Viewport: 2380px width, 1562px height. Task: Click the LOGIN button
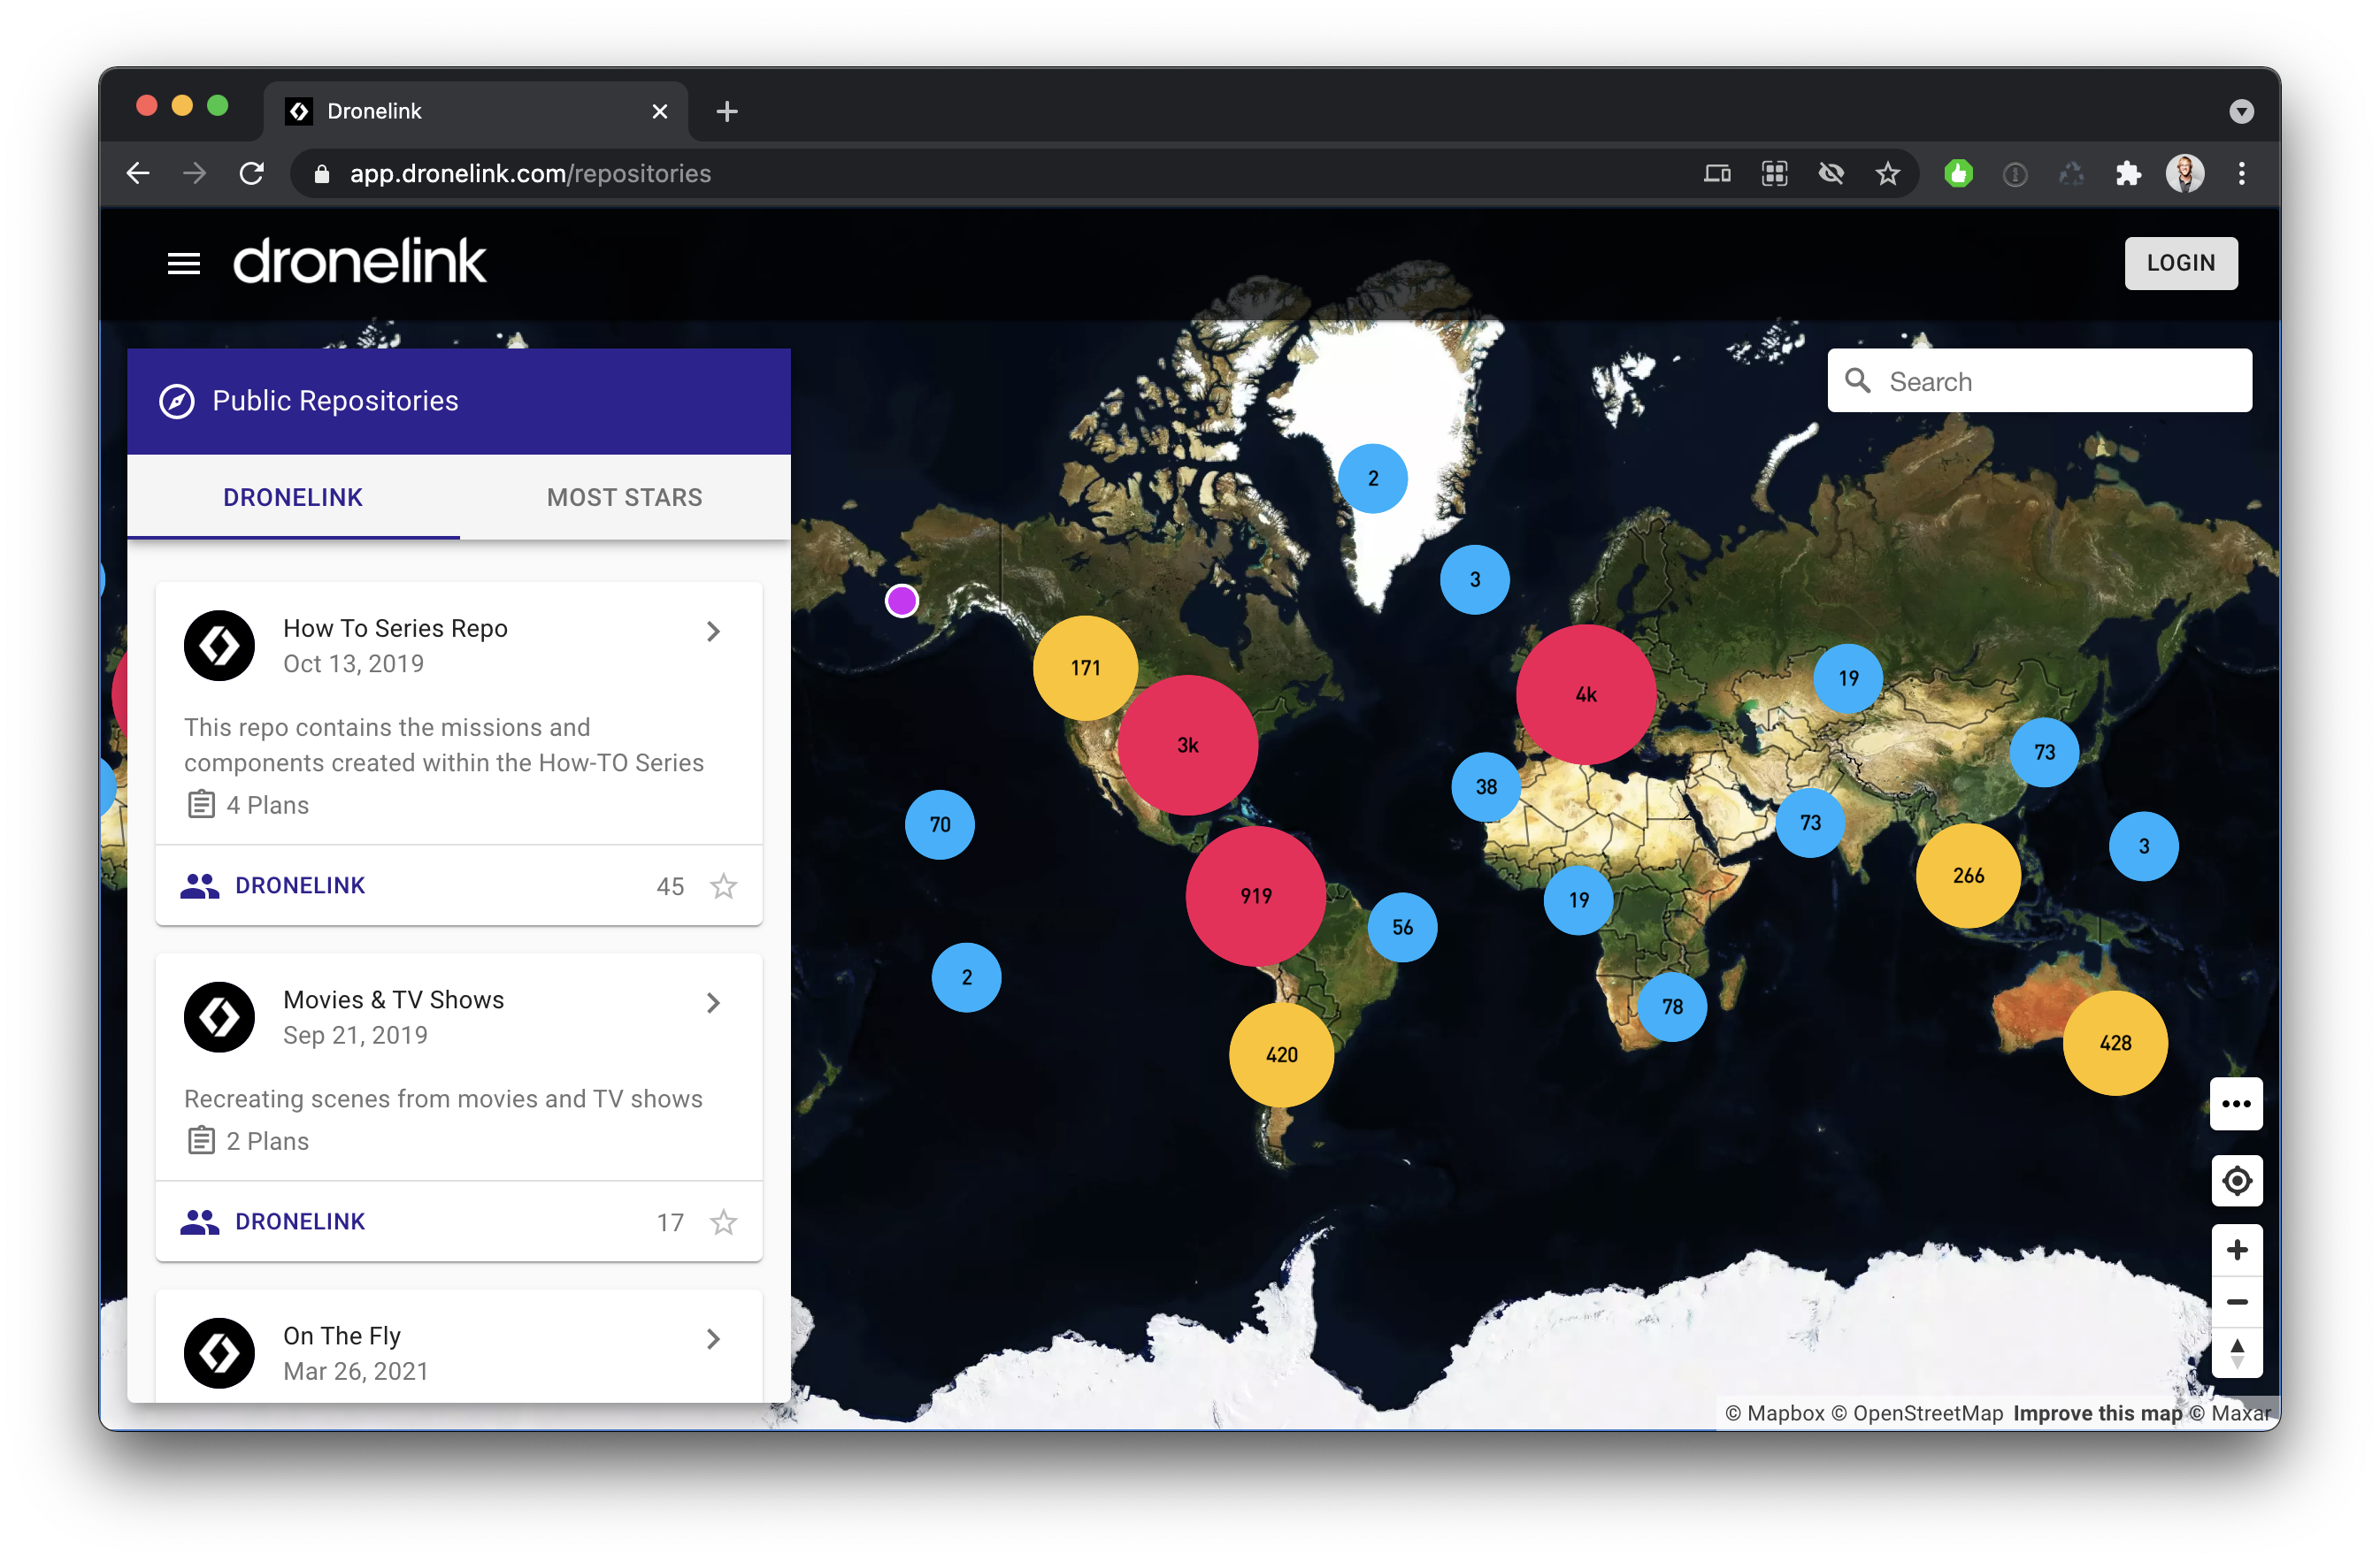click(x=2180, y=263)
